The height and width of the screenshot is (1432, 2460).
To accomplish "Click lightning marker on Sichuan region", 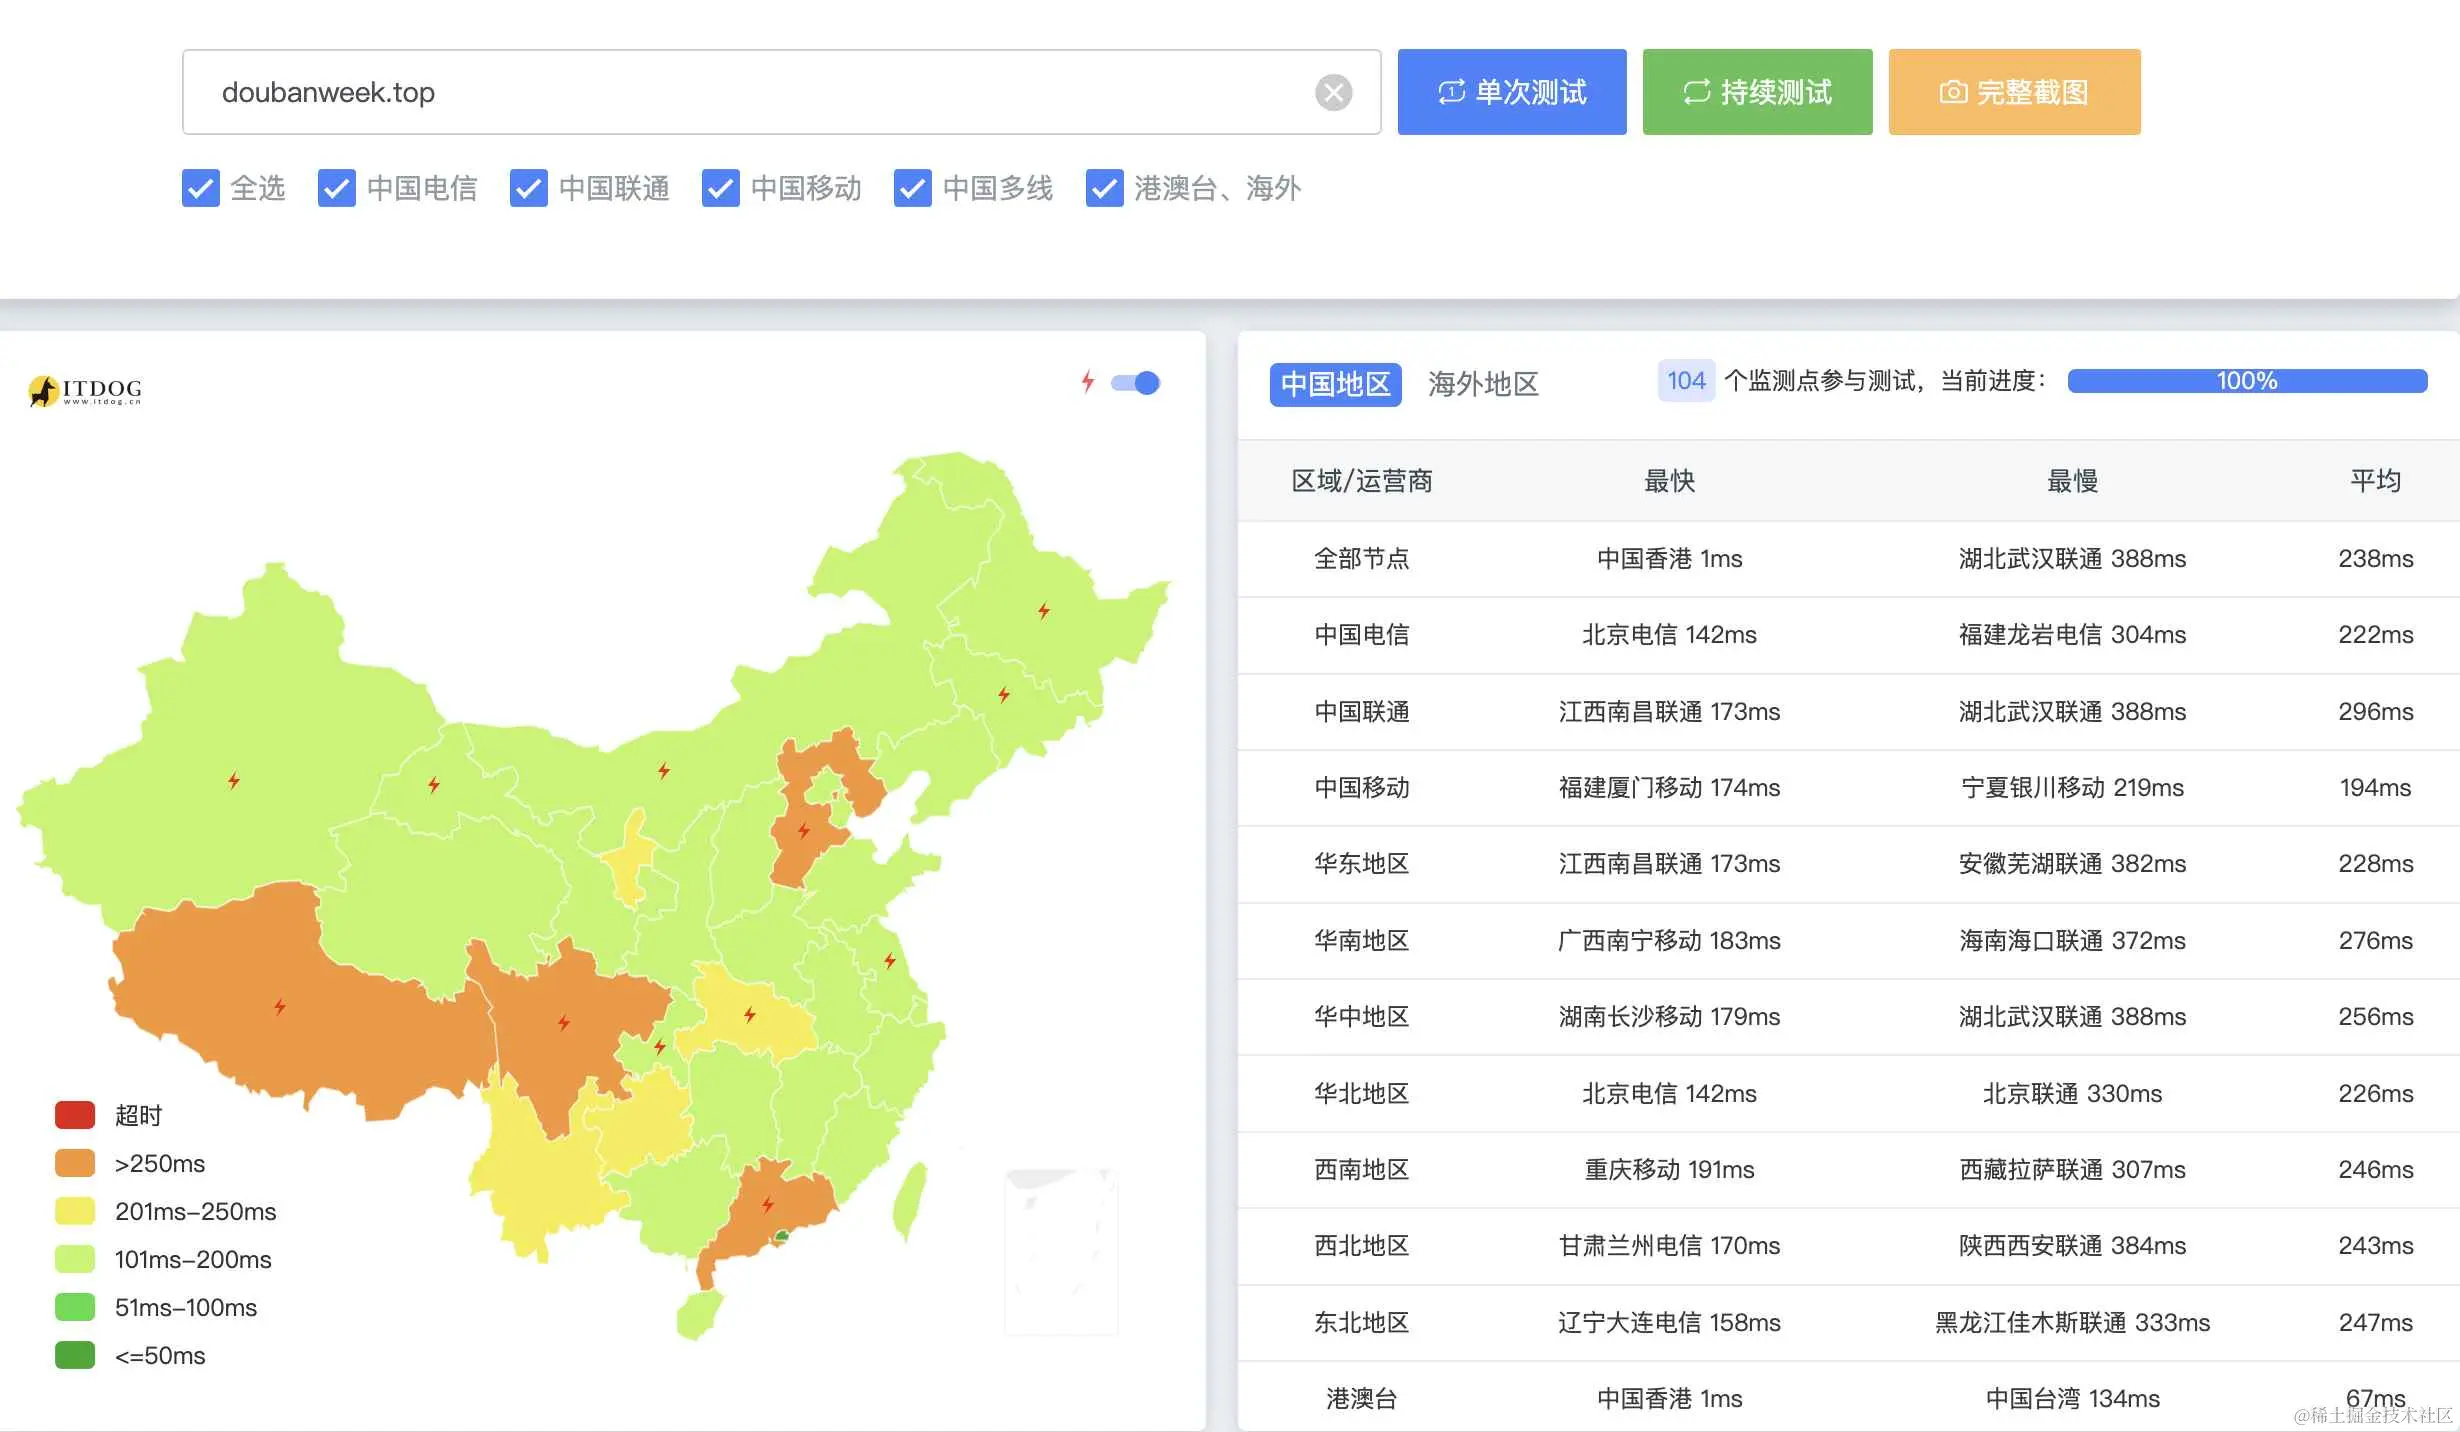I will pos(564,1022).
